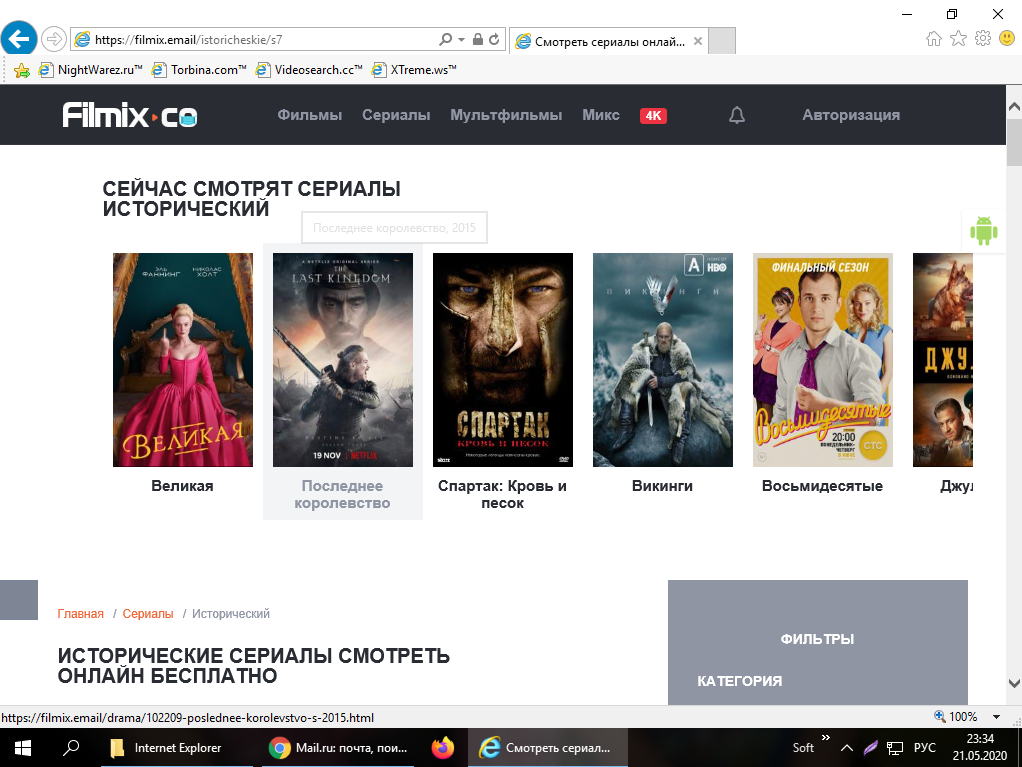The width and height of the screenshot is (1022, 767).
Task: Open the Windows Start menu
Action: pos(22,747)
